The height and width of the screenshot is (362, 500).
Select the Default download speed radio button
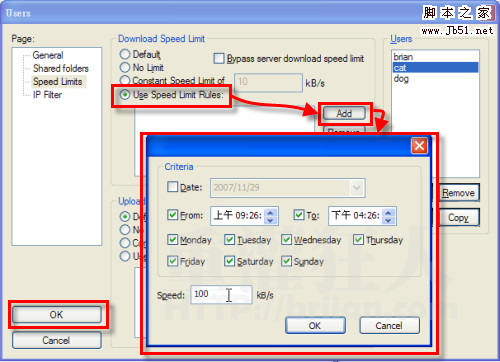[x=125, y=54]
